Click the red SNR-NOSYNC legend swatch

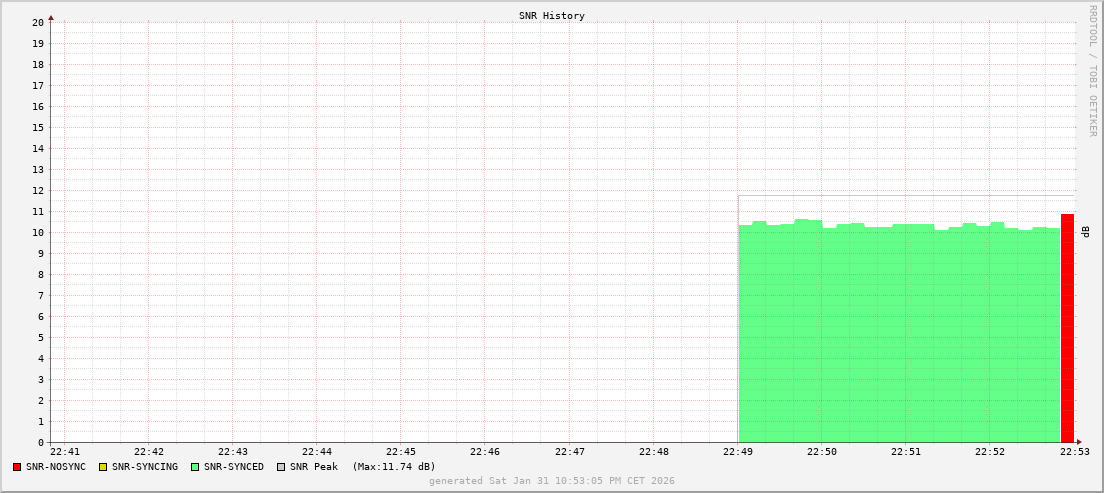[x=17, y=467]
